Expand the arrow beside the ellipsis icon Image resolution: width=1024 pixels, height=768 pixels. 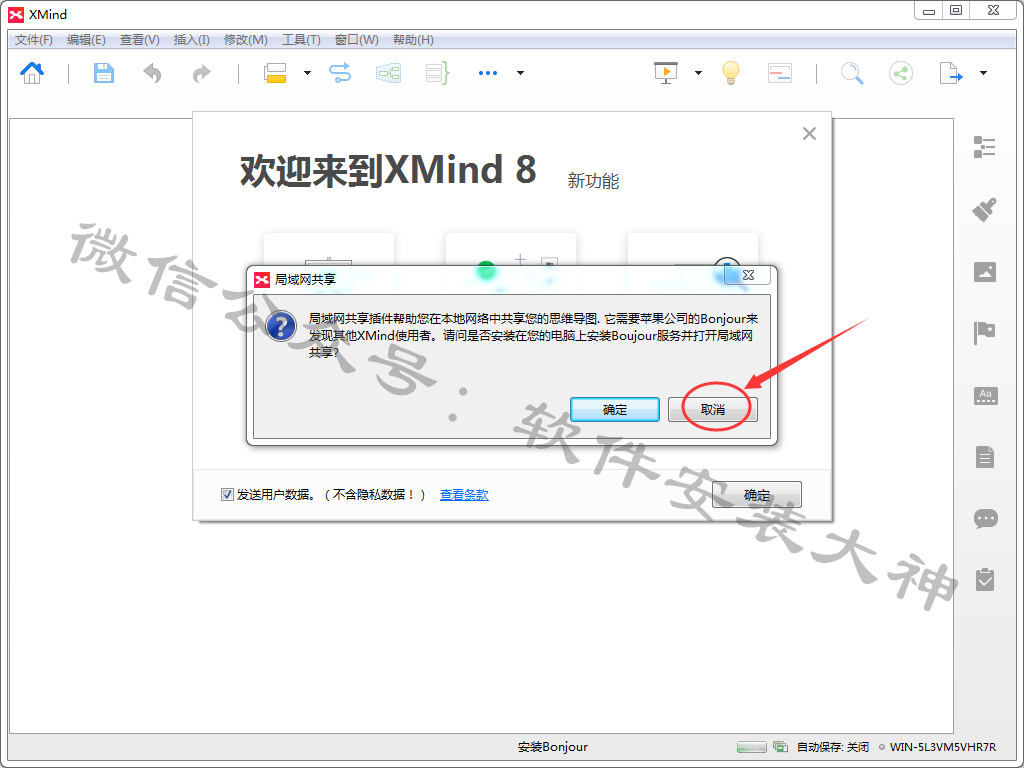pos(520,73)
